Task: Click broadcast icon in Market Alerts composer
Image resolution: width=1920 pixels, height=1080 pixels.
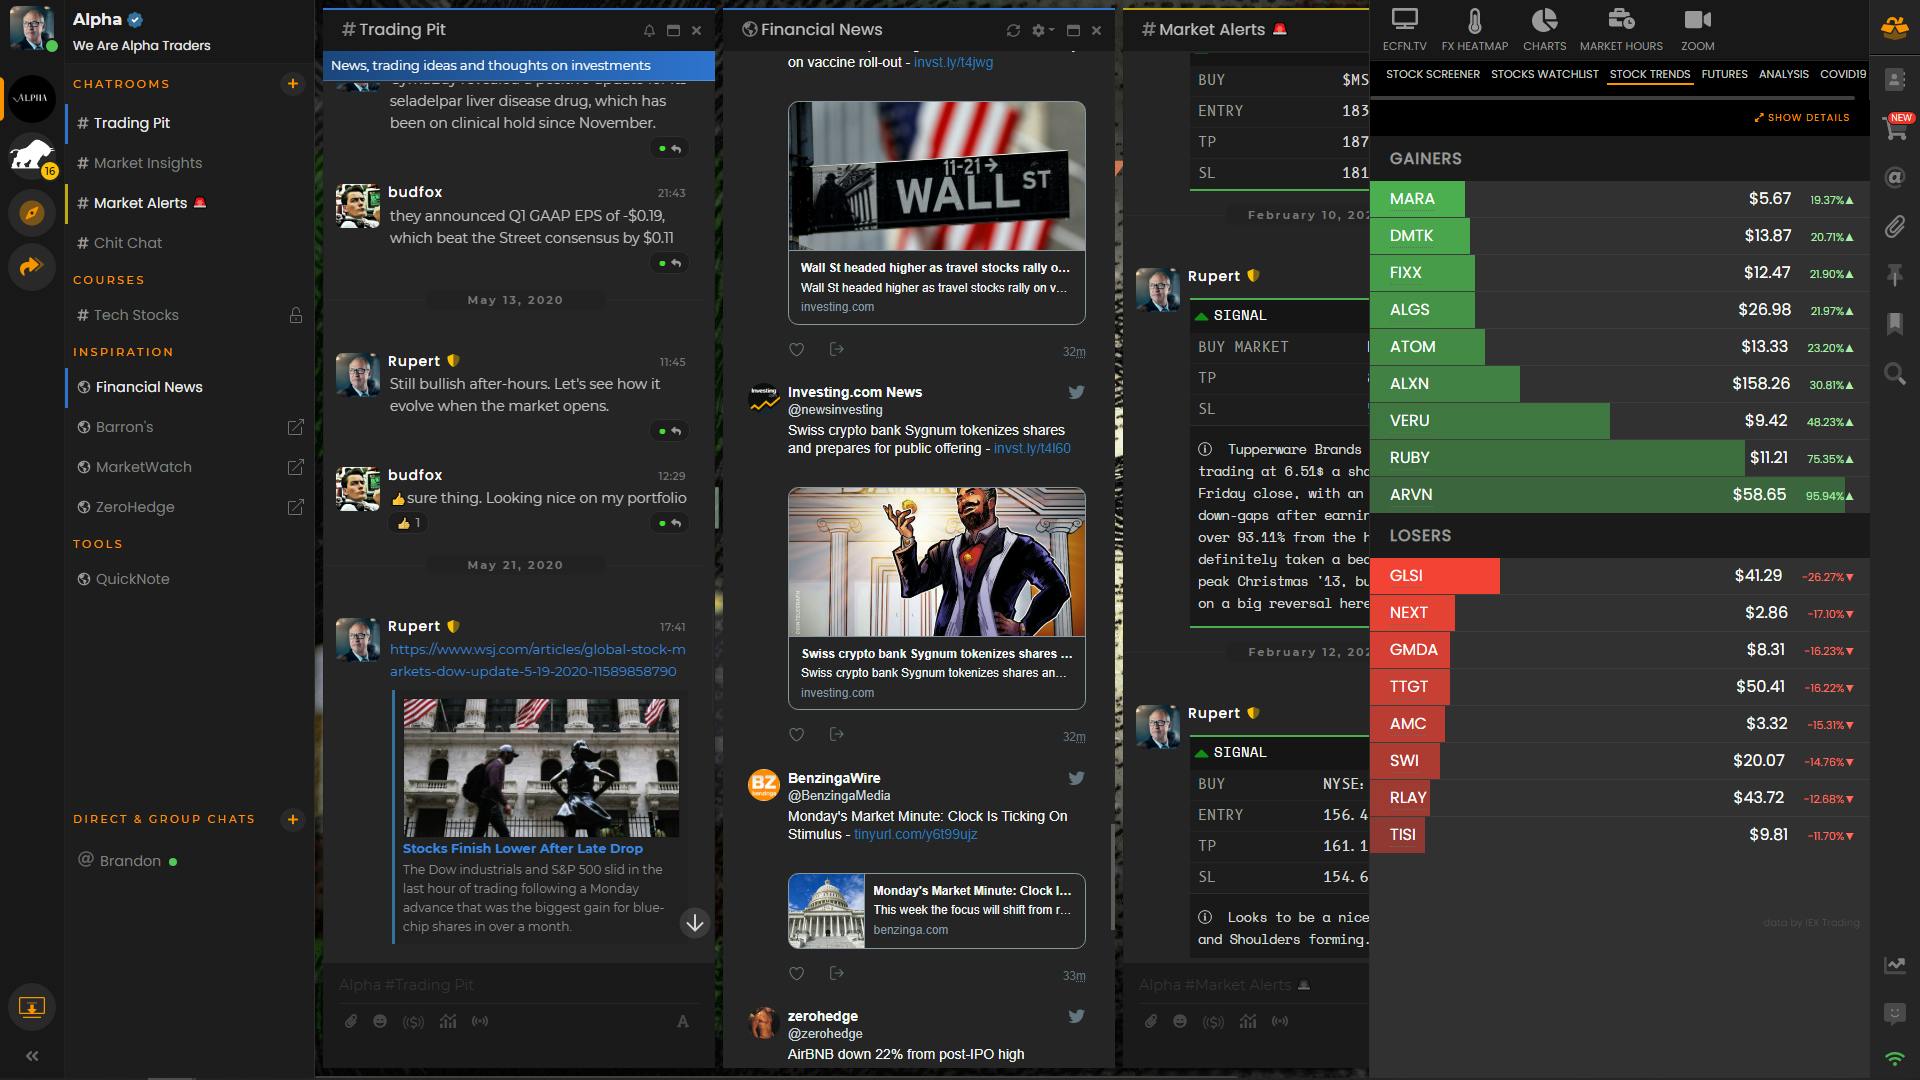Action: click(x=1280, y=1021)
